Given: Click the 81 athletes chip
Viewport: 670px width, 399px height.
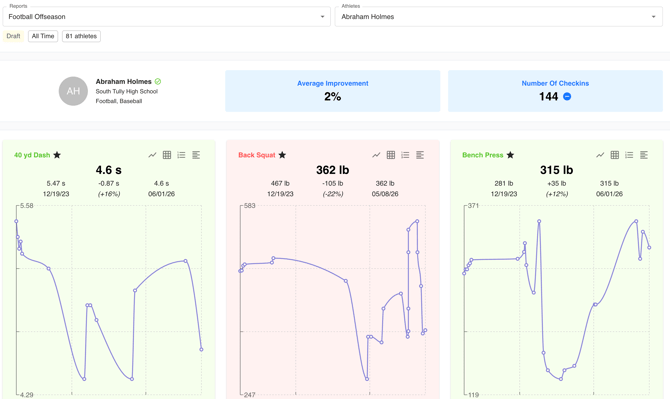Looking at the screenshot, I should click(81, 36).
